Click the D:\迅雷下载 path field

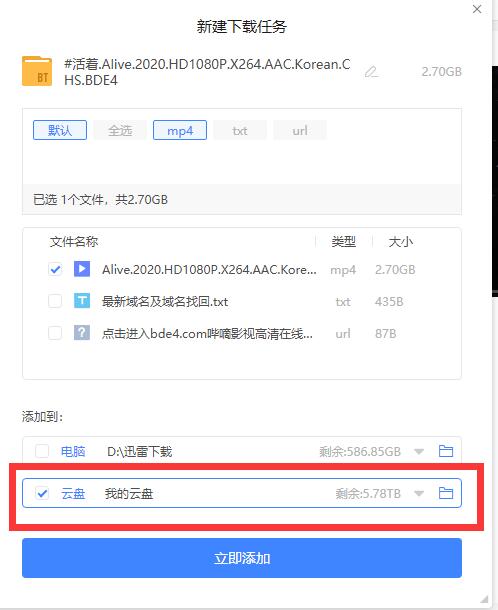tap(140, 451)
